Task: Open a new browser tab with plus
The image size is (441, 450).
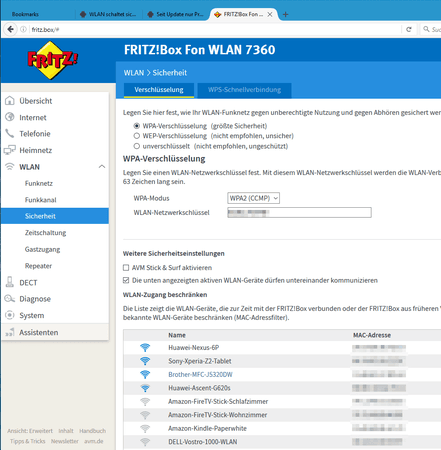Action: point(285,14)
